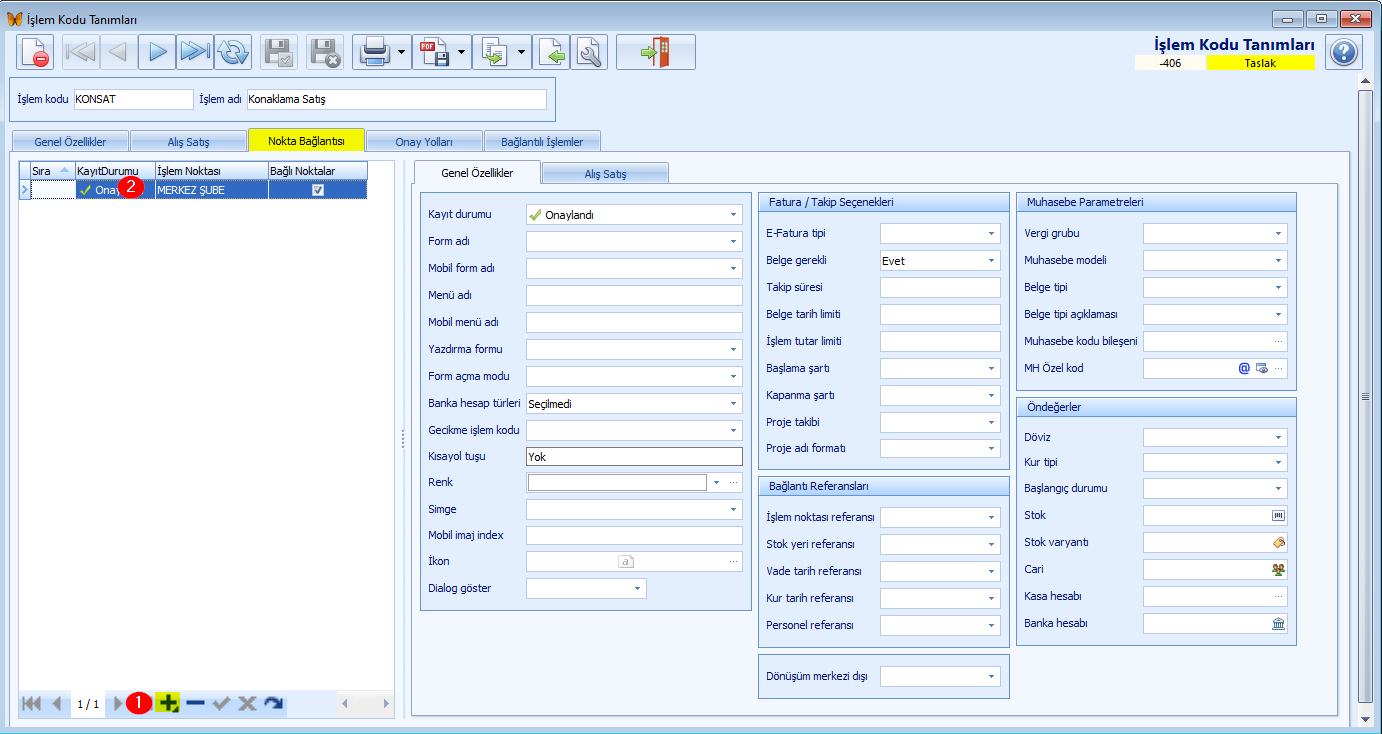Click the KayıtDurumu column header
This screenshot has width=1382, height=734.
[x=115, y=171]
